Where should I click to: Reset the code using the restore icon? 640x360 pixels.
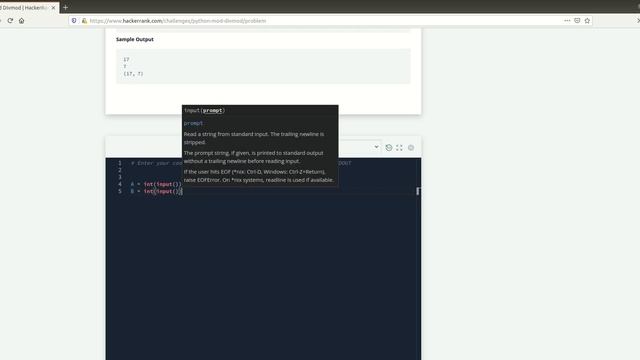[x=389, y=147]
